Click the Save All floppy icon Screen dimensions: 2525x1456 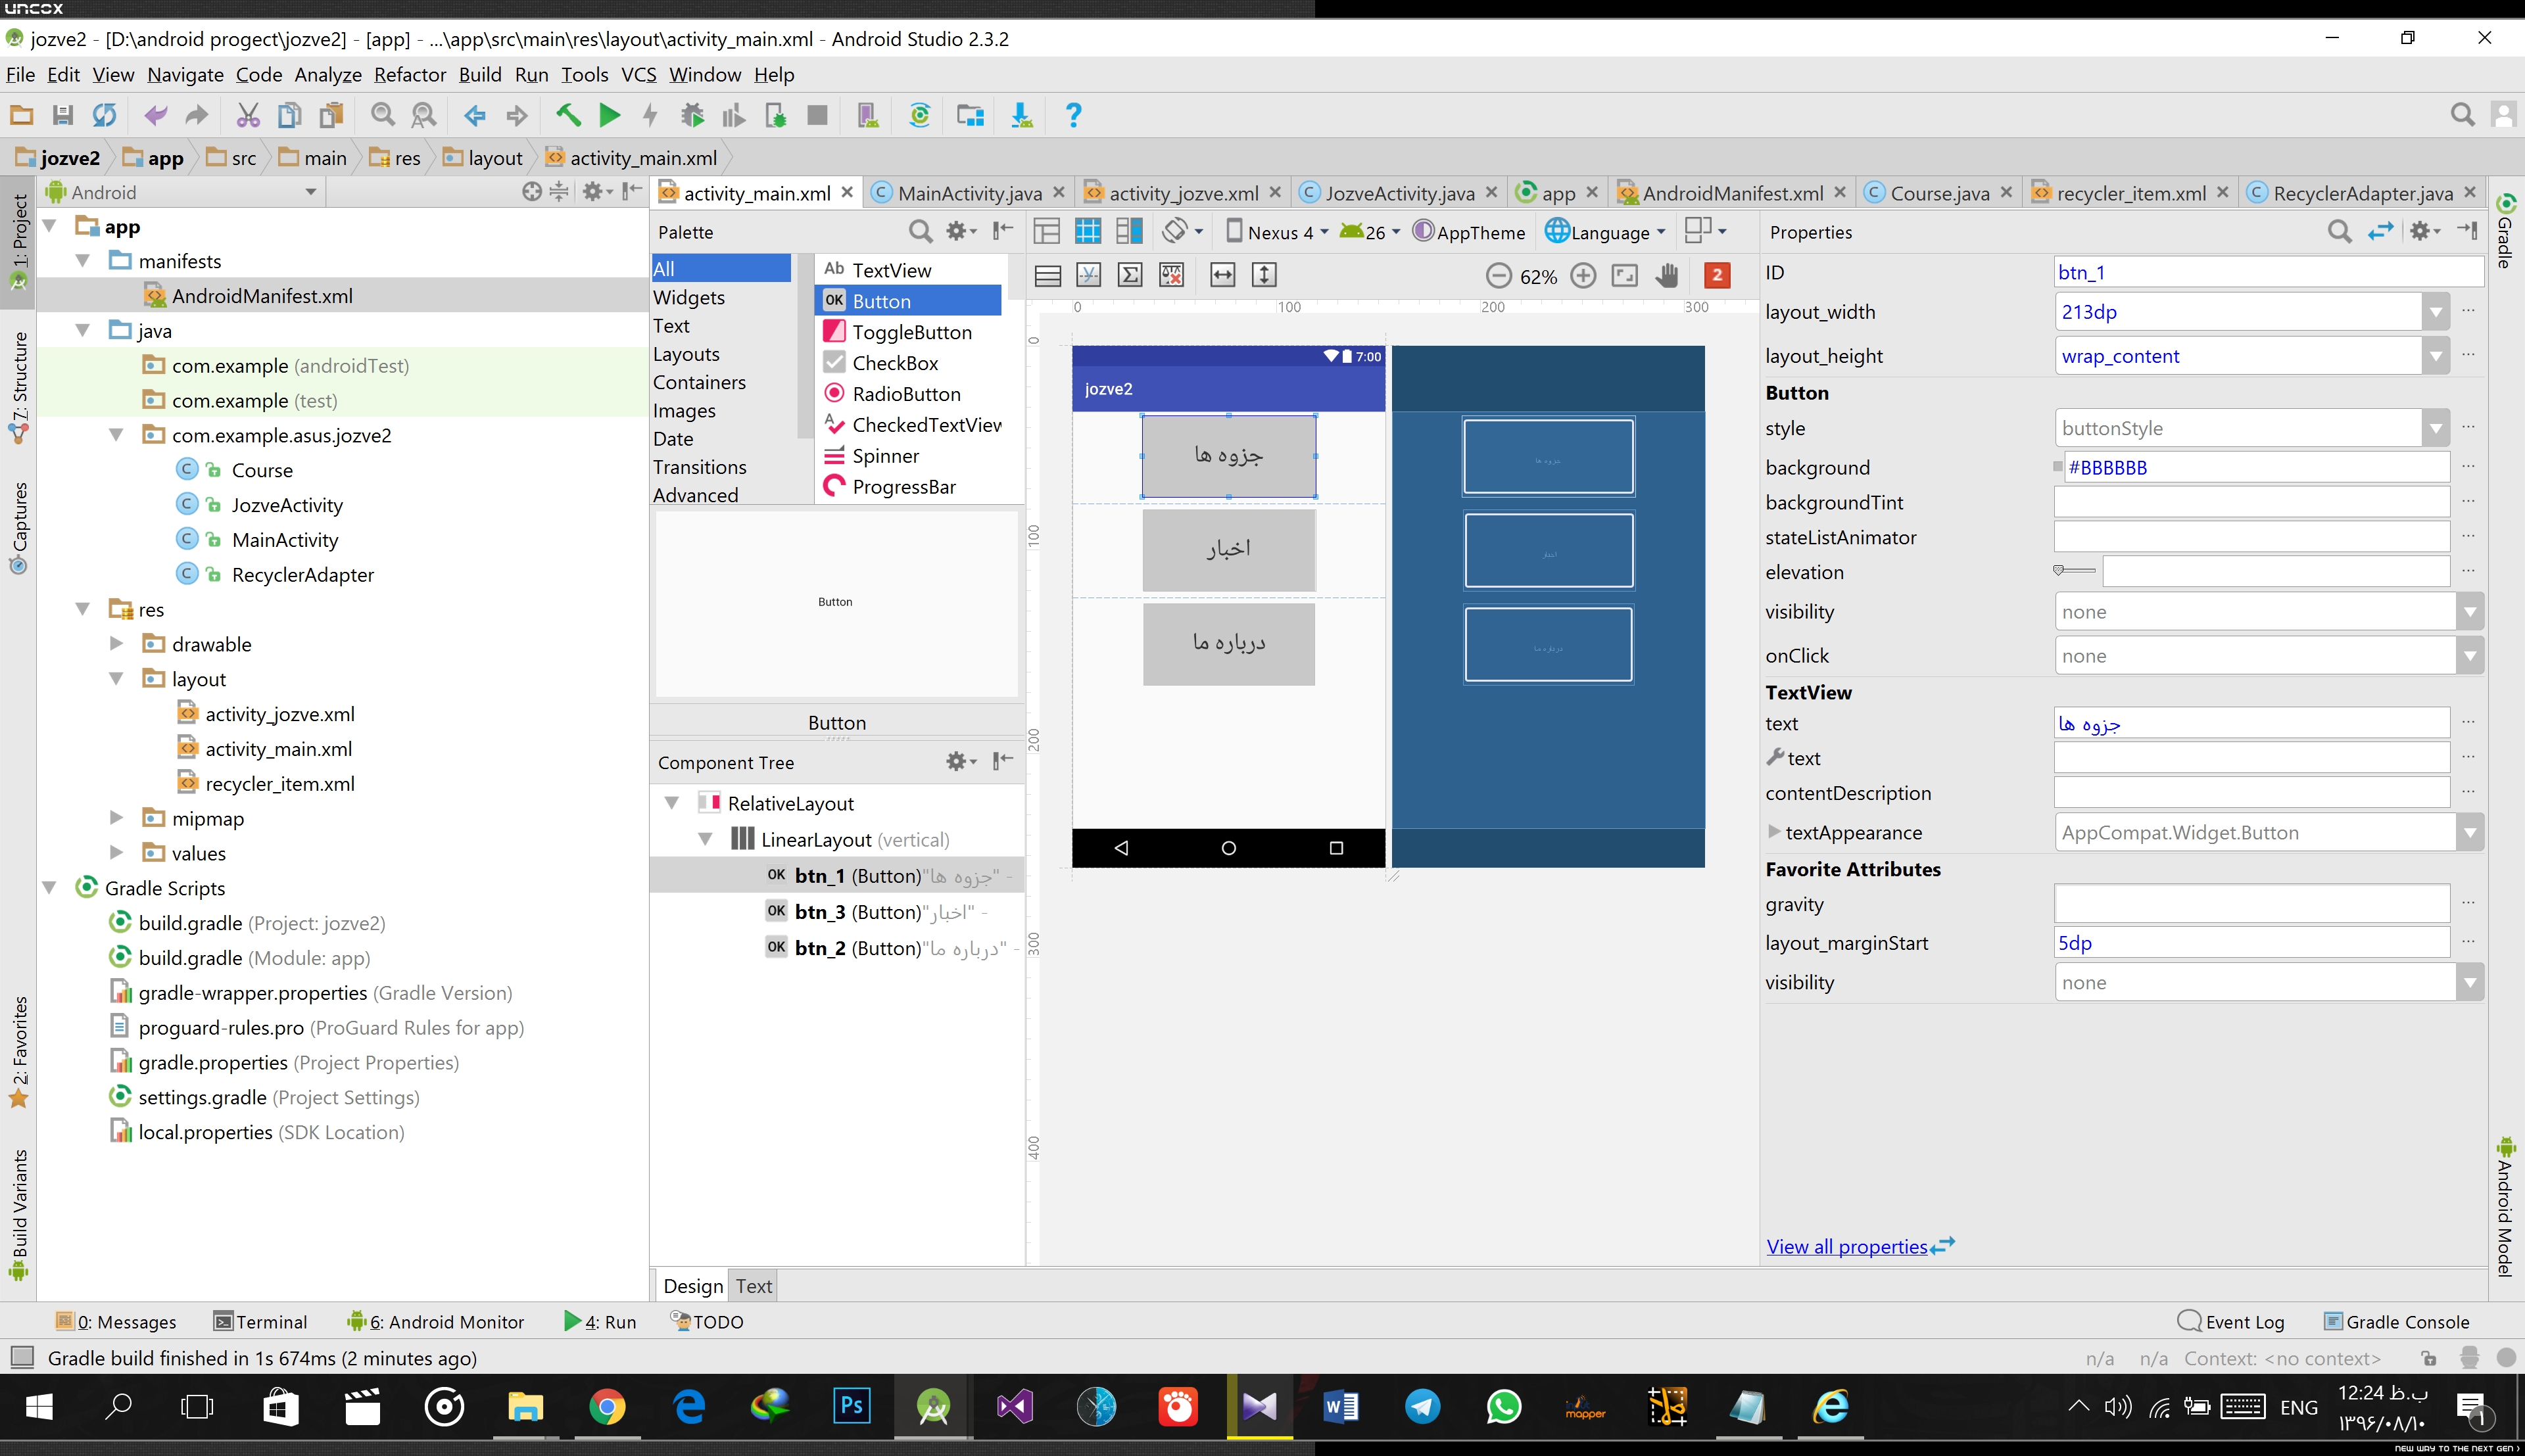coord(62,116)
